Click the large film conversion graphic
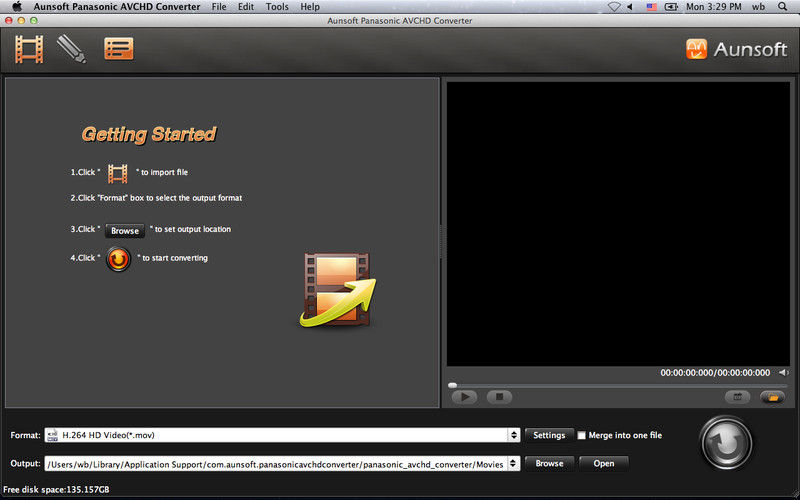Viewport: 800px width, 500px height. (x=338, y=289)
